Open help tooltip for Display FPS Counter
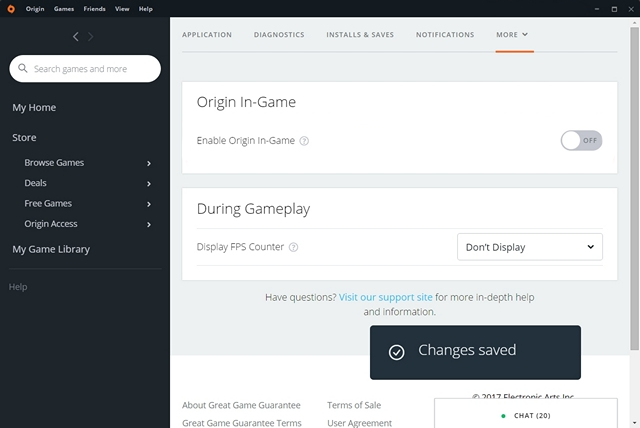 [293, 247]
